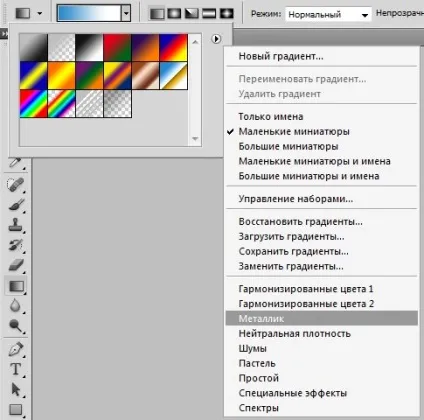Viewport: 424px width, 420px height.
Task: Pick the opaque rainbow spectrum gradient swatch
Action: tap(34, 103)
